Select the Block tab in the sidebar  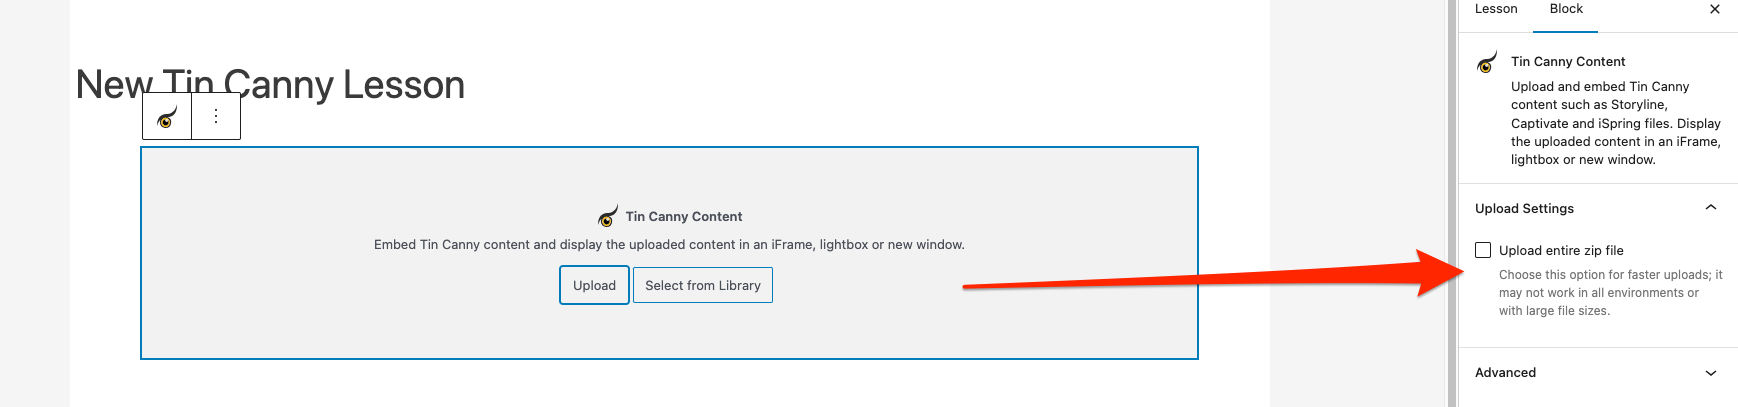(1566, 9)
